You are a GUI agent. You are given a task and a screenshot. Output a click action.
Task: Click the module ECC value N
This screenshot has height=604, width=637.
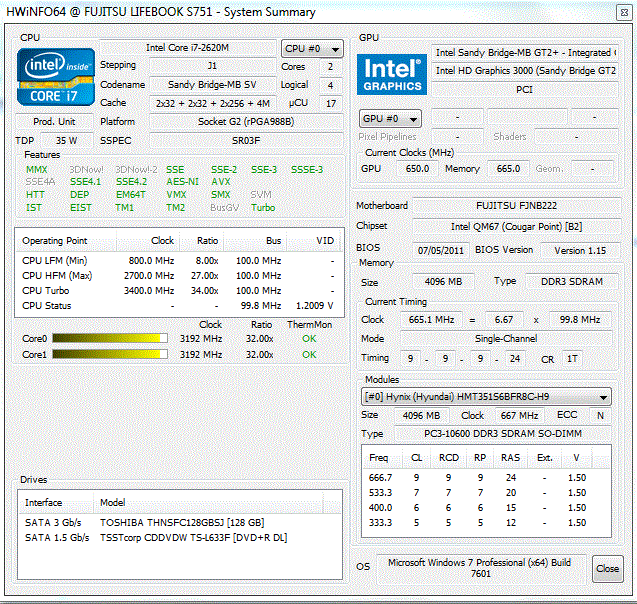(600, 416)
